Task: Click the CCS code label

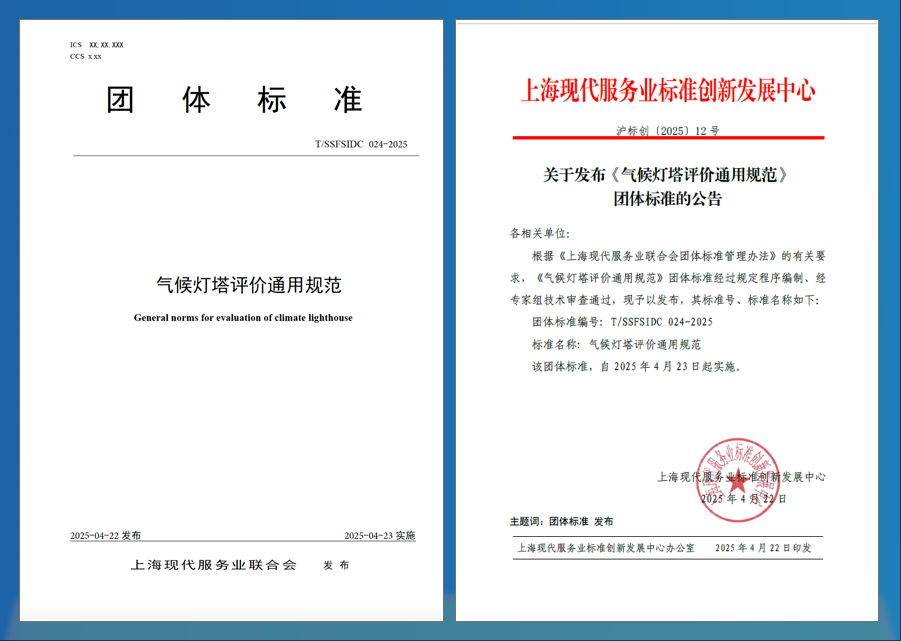Action: pos(83,55)
